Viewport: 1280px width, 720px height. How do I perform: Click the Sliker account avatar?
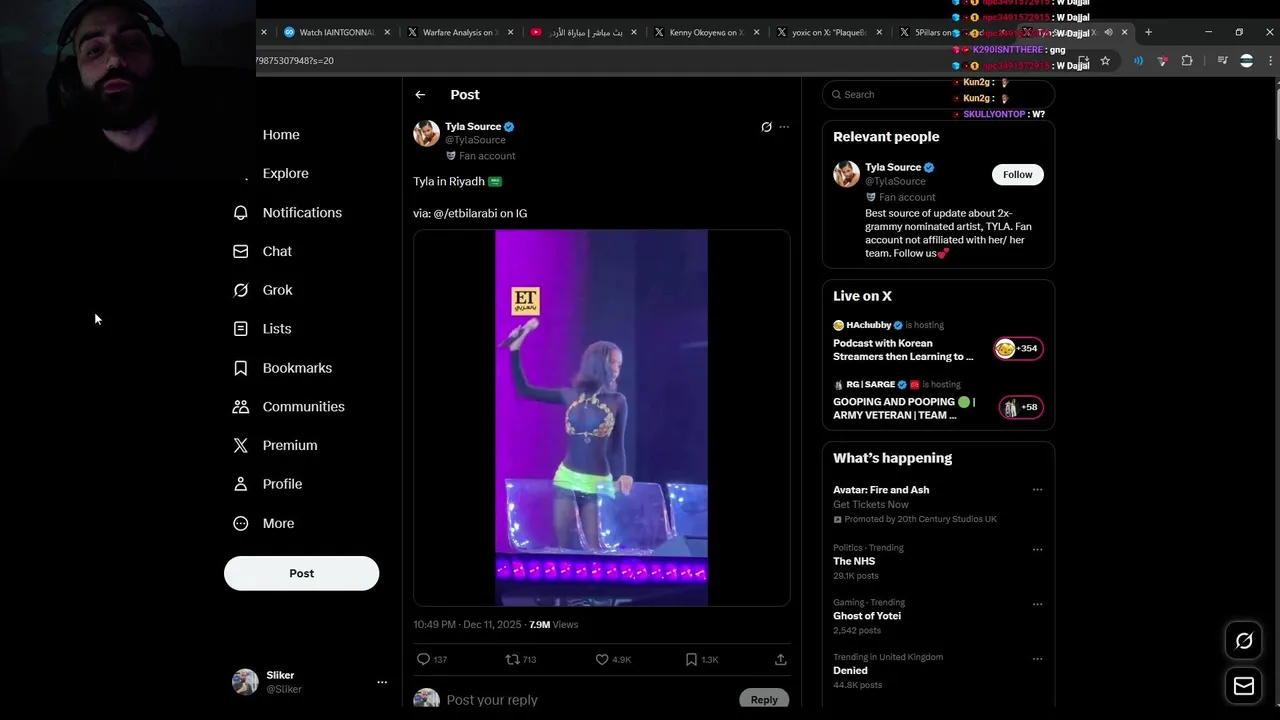[x=245, y=682]
